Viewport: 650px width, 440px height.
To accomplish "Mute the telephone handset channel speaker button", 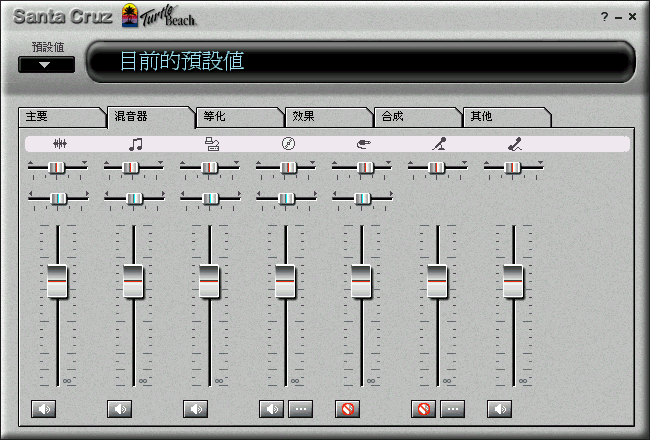I will (500, 409).
